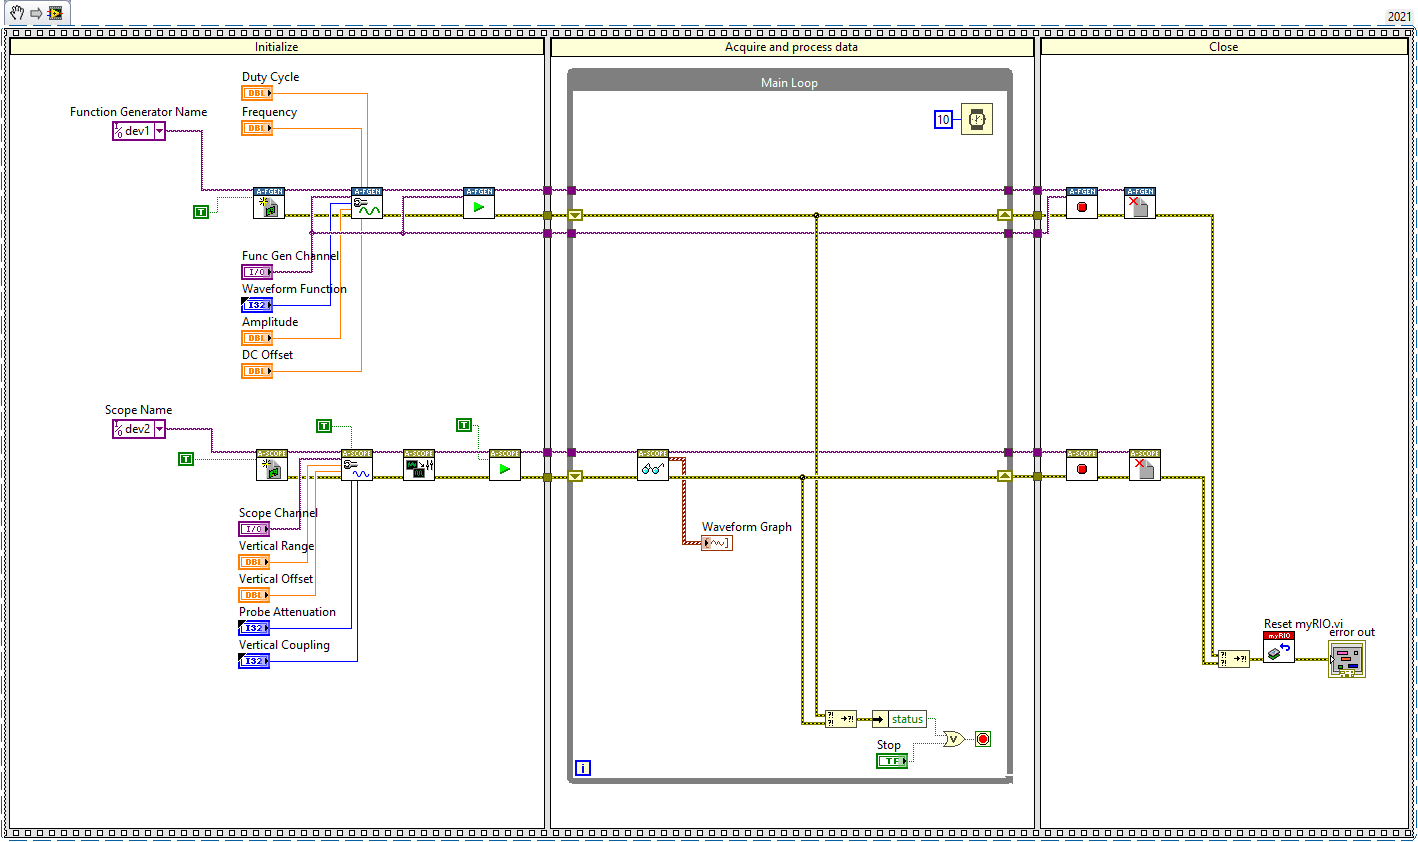Screen dimensions: 1418x842
Task: Select the Duty Cycle DBL terminal
Action: [x=257, y=93]
